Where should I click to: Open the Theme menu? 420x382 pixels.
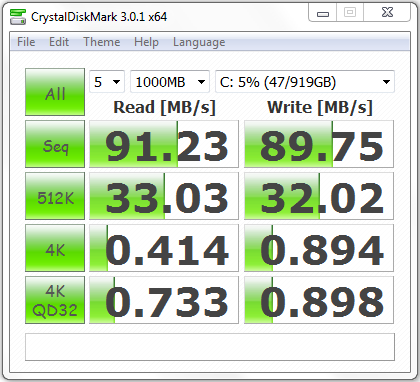coord(102,42)
